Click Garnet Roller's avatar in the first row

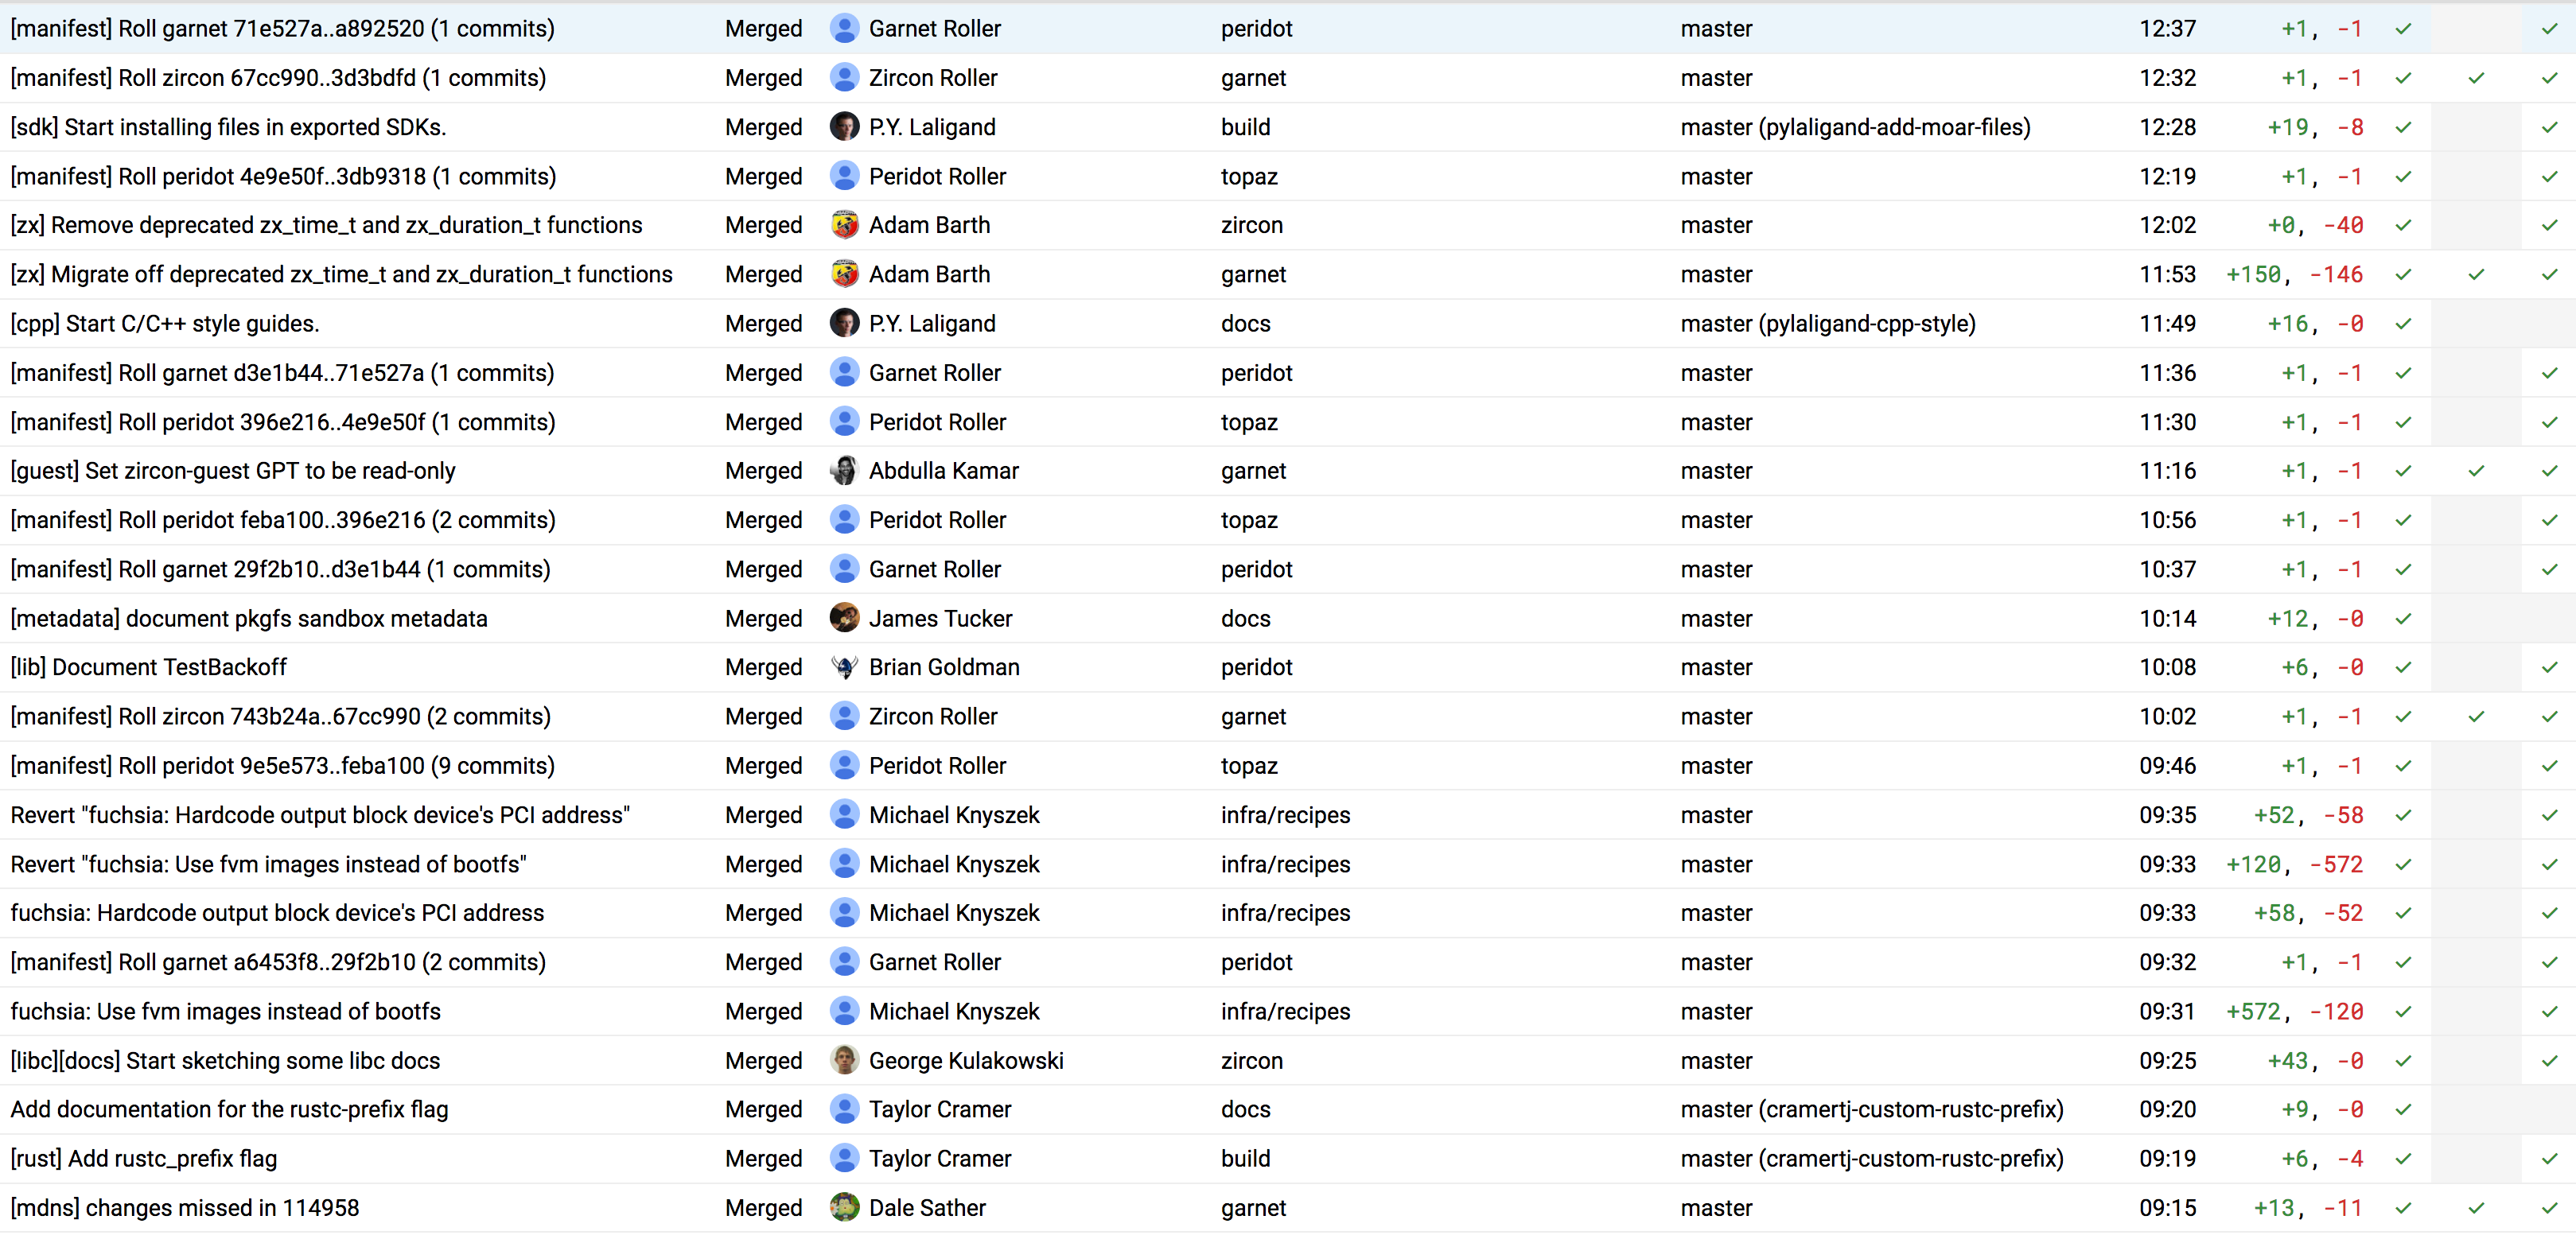point(844,29)
